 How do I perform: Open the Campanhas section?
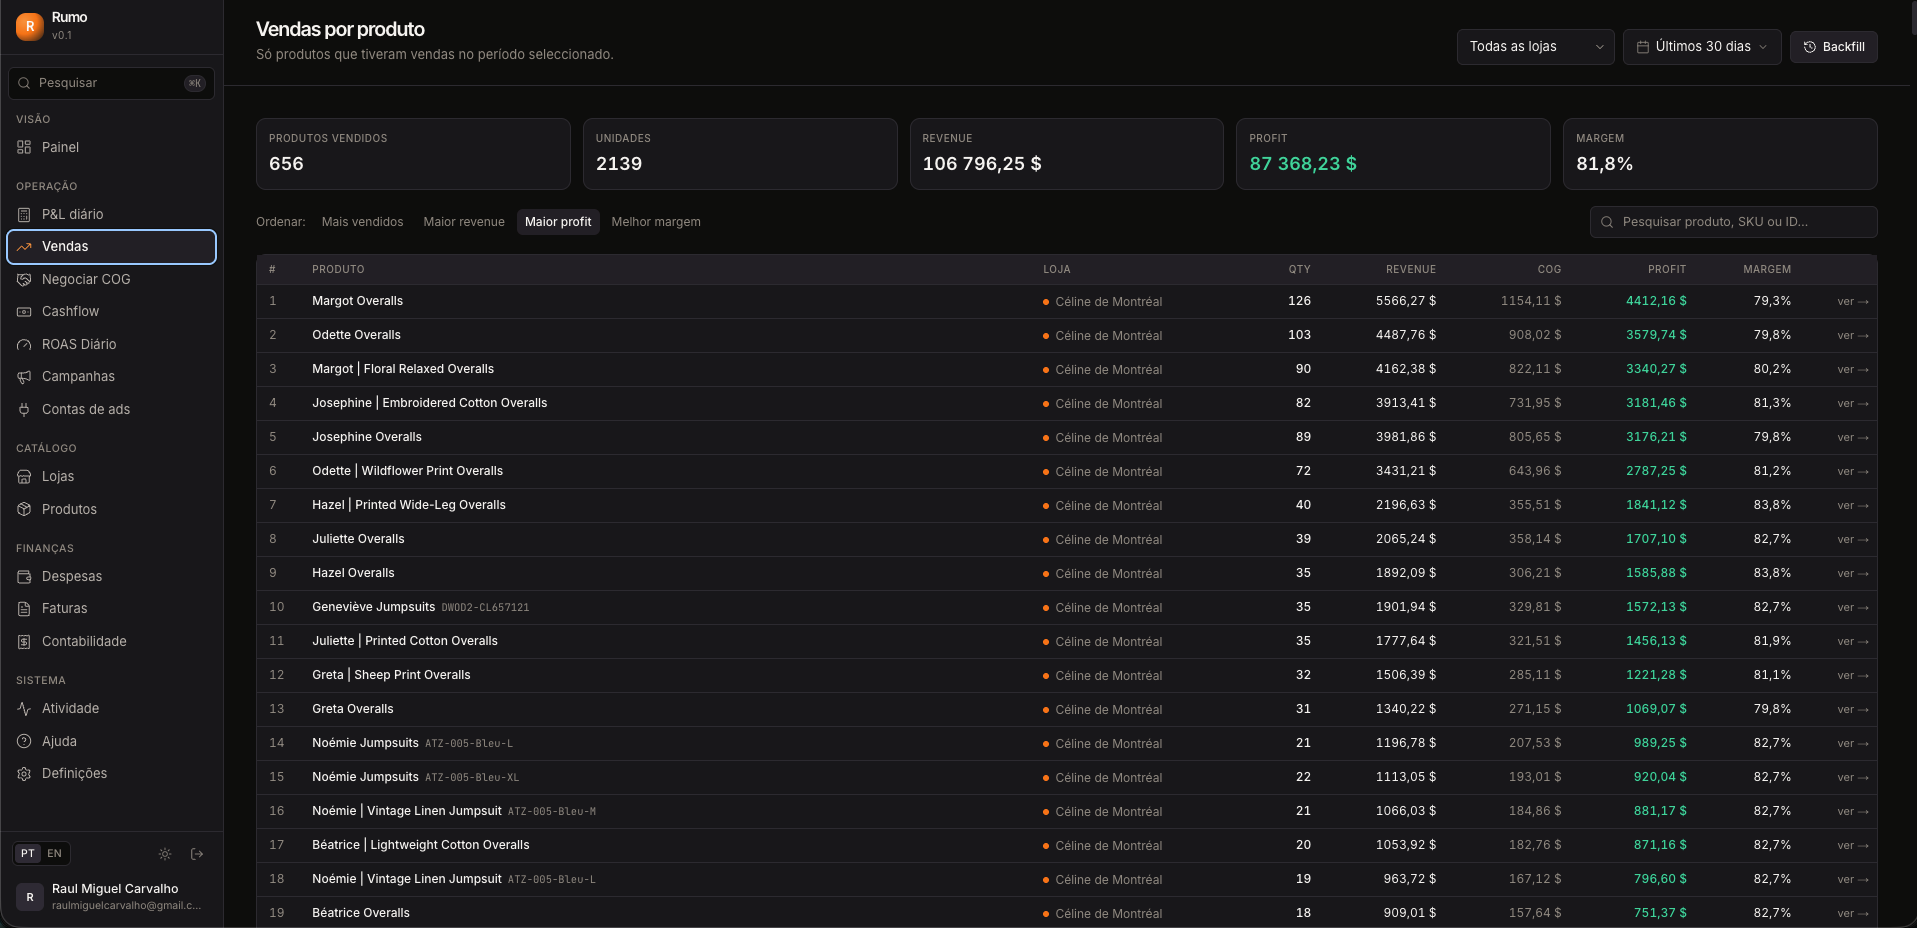click(x=112, y=377)
